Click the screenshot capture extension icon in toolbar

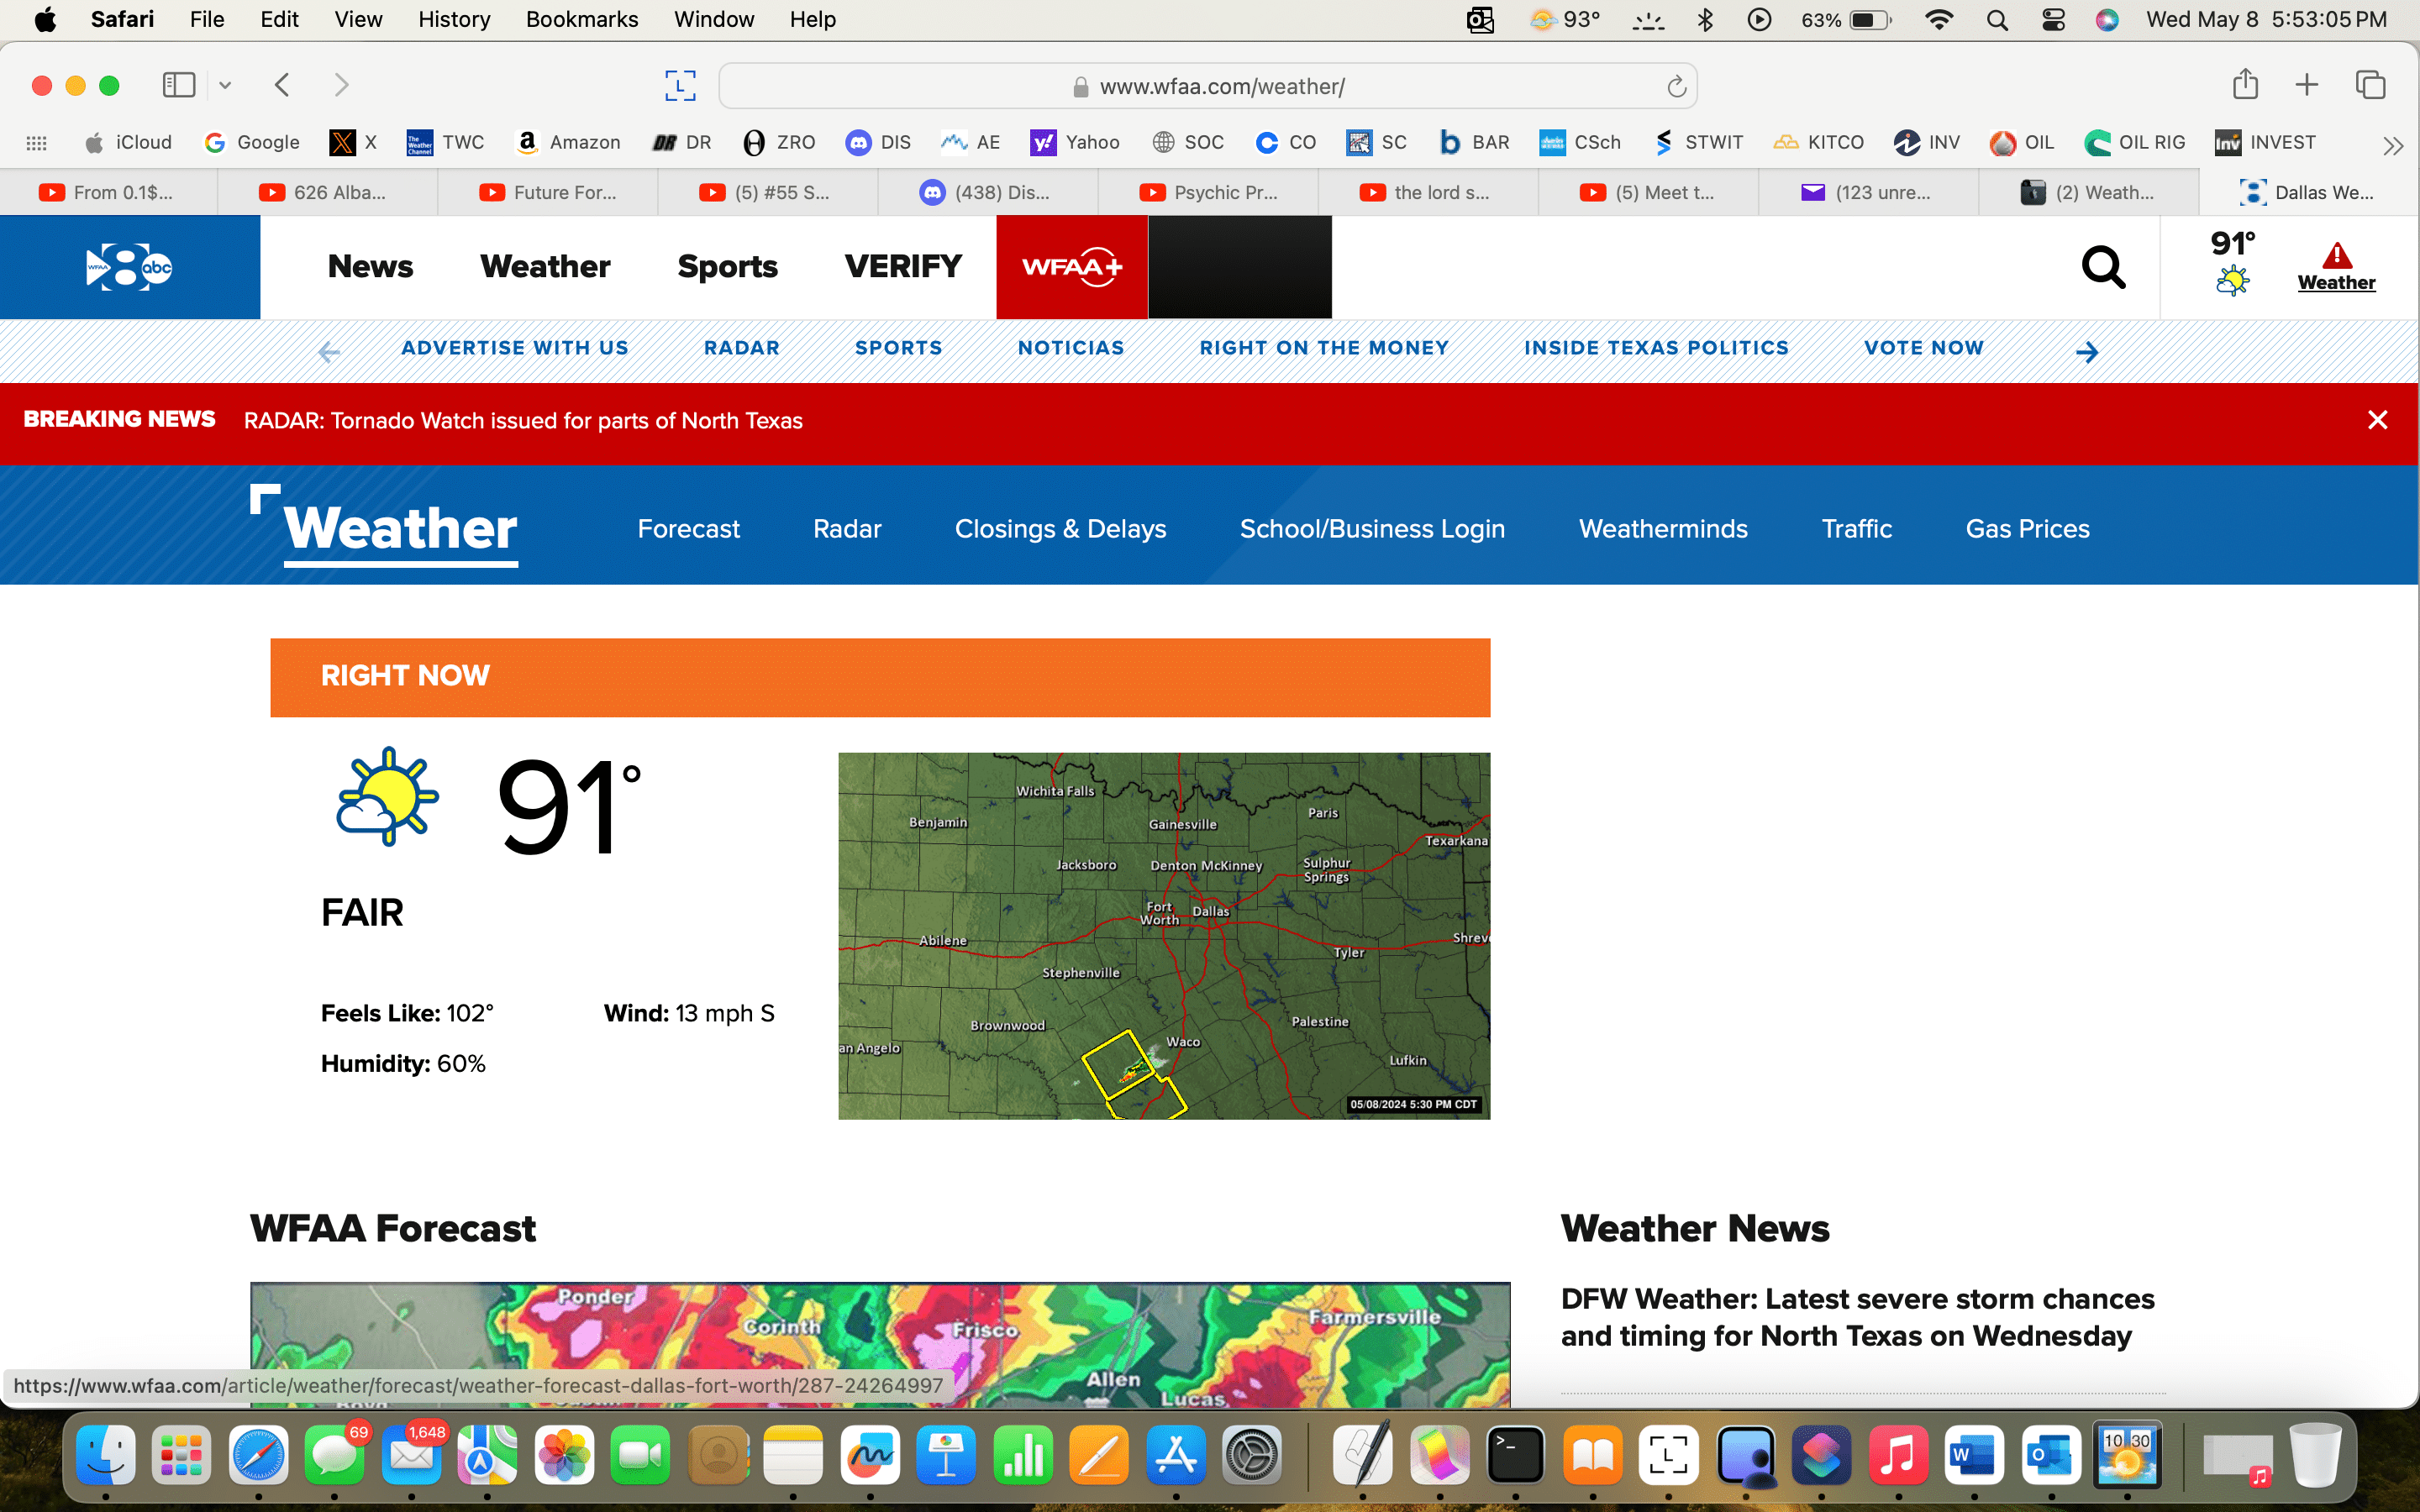point(680,86)
